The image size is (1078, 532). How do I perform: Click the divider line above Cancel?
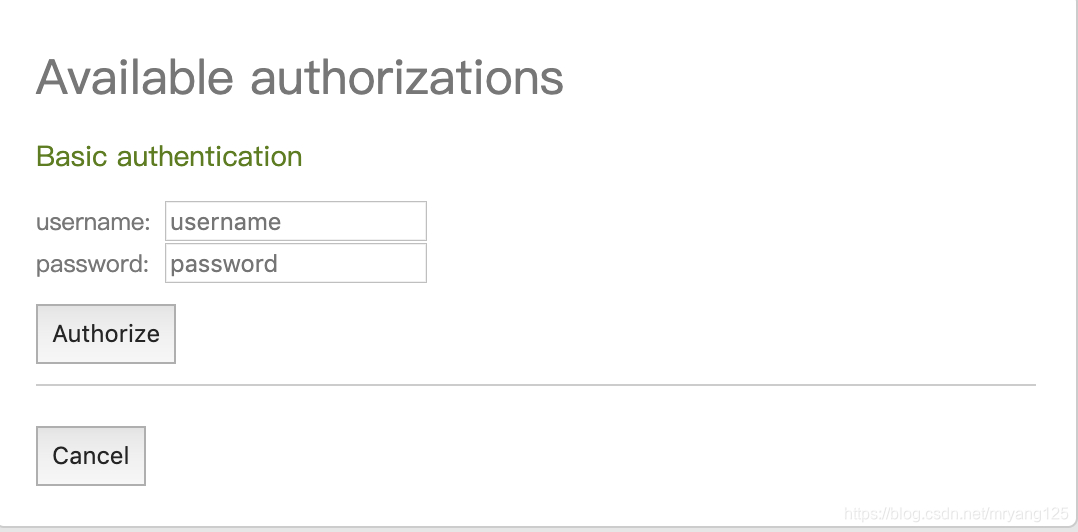point(536,385)
